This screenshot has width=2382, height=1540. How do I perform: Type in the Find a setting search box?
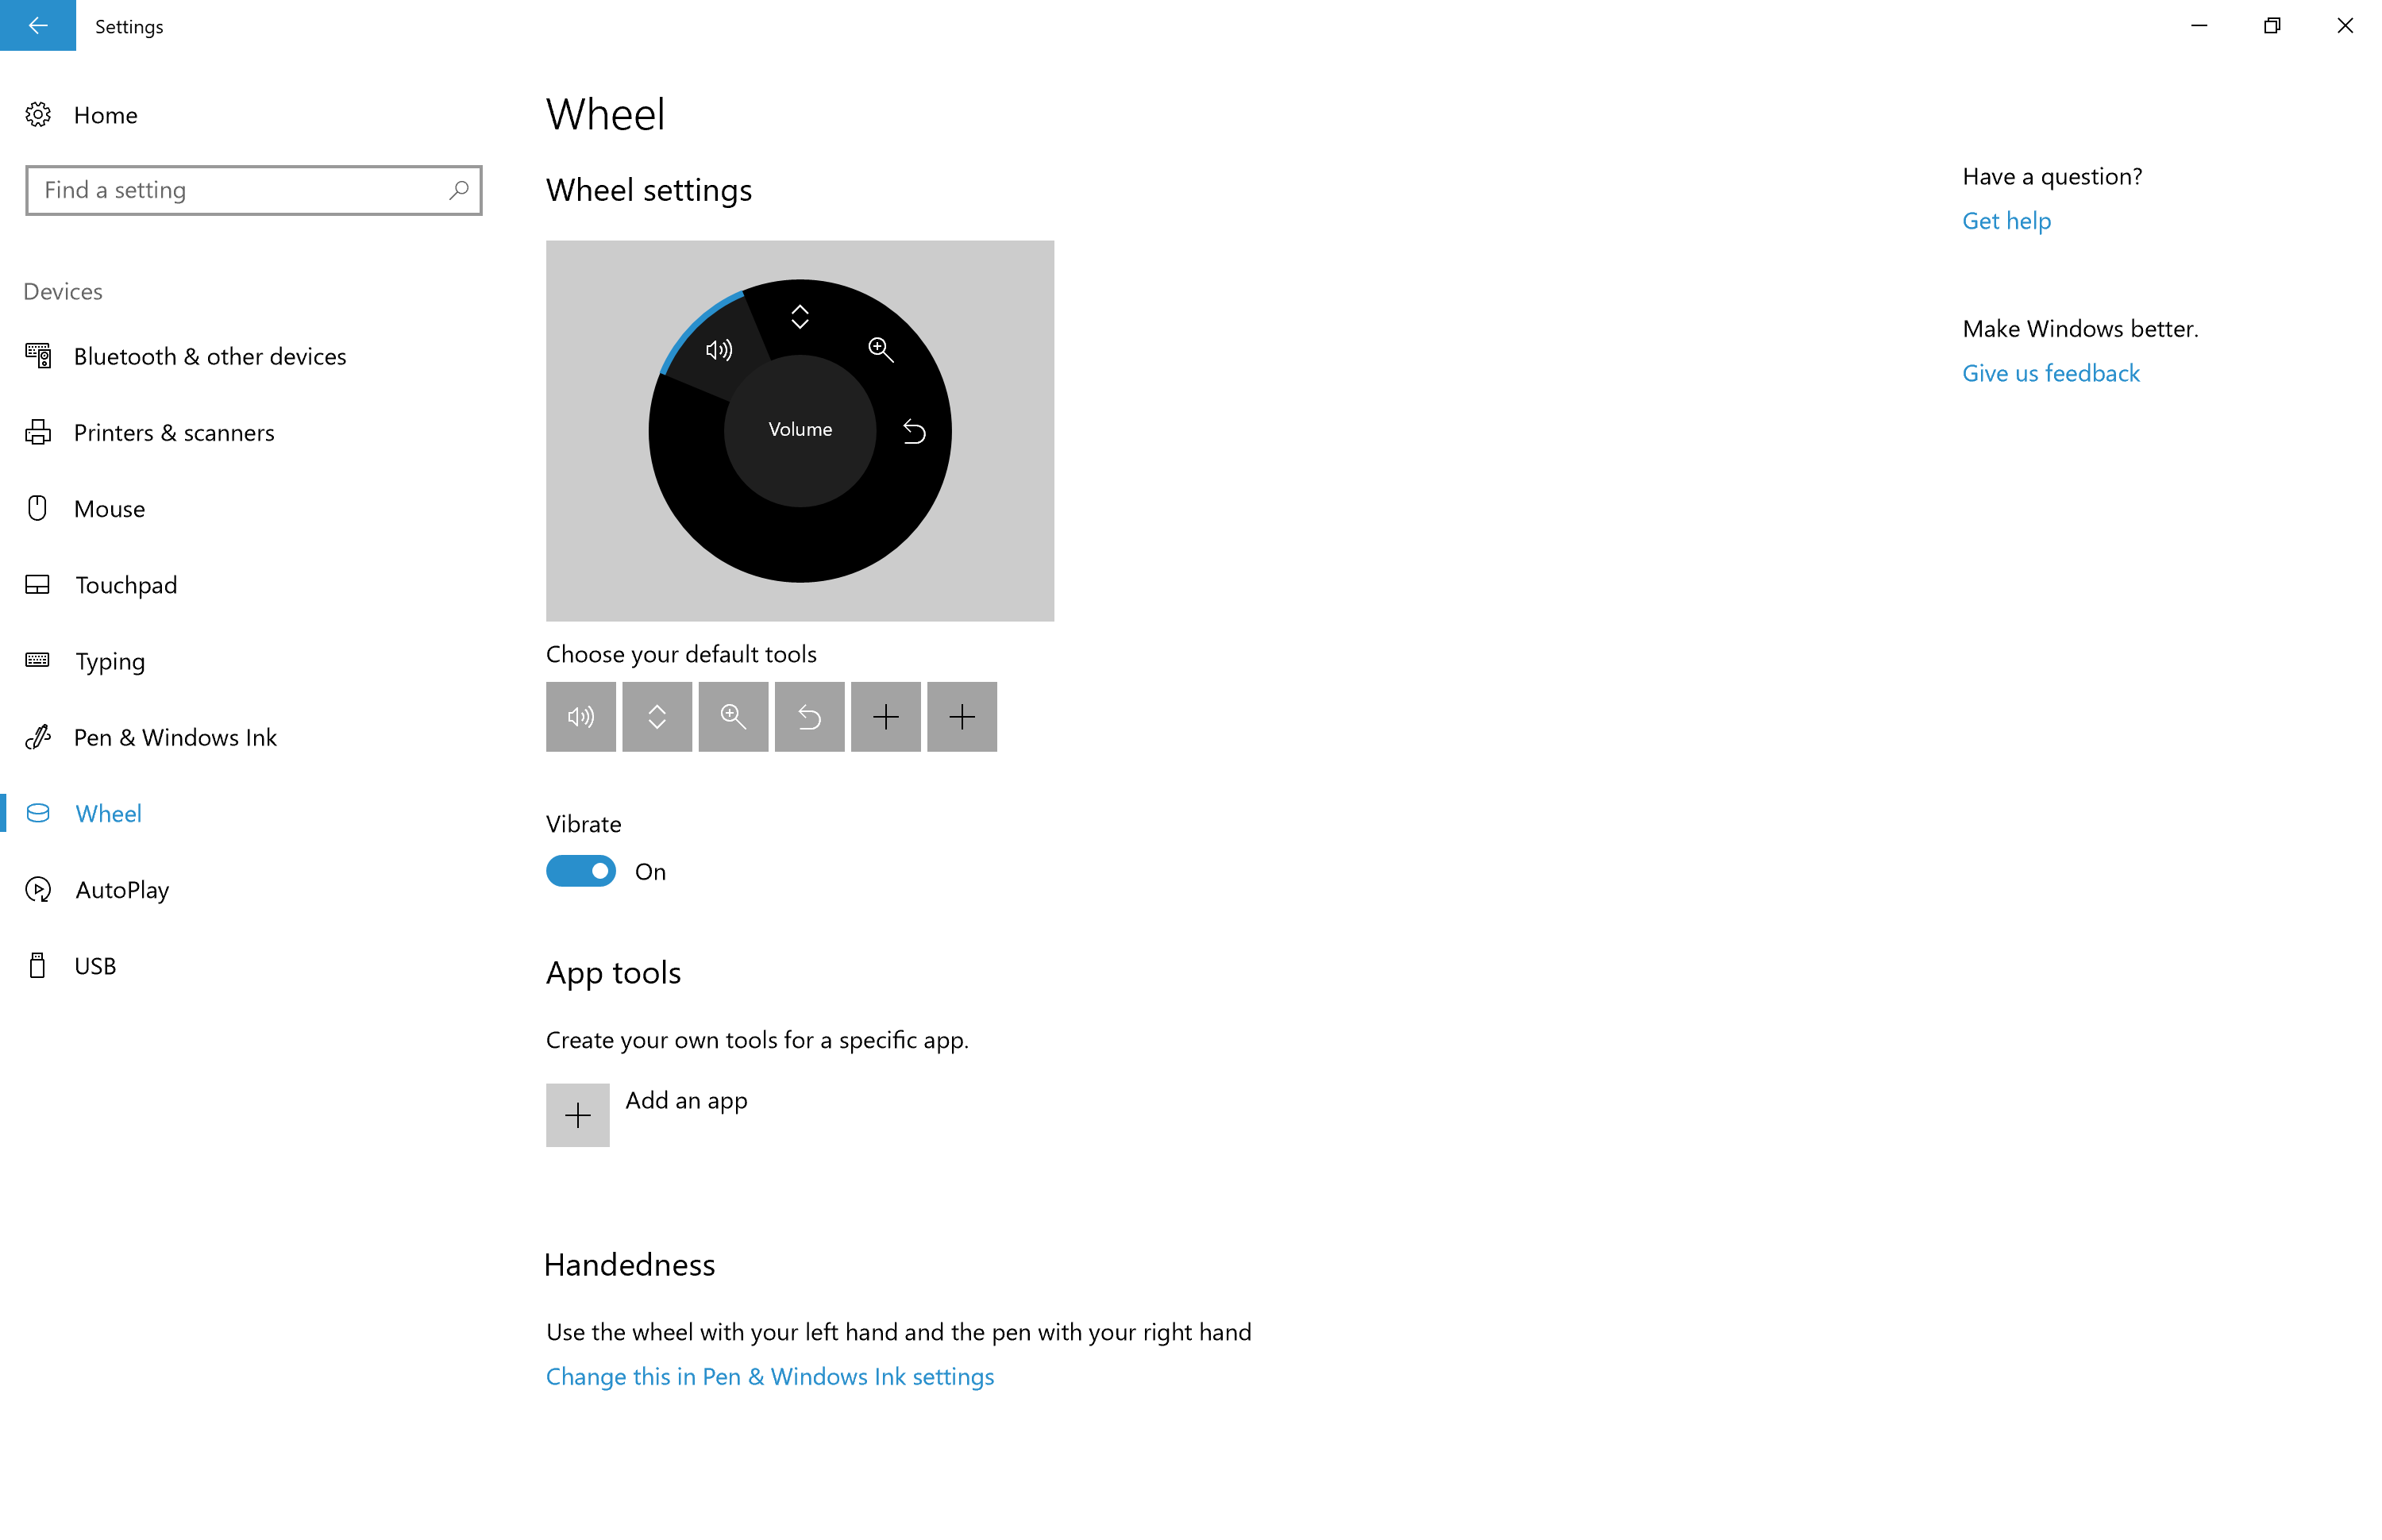252,189
